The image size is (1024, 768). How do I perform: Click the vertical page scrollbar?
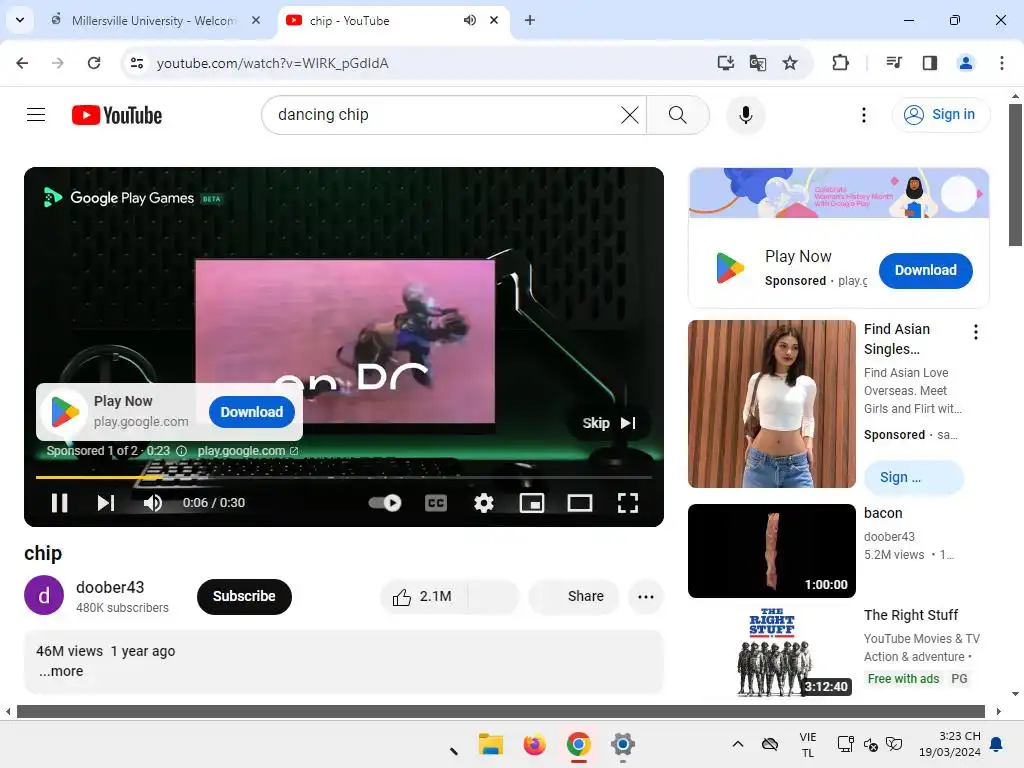click(x=1015, y=175)
